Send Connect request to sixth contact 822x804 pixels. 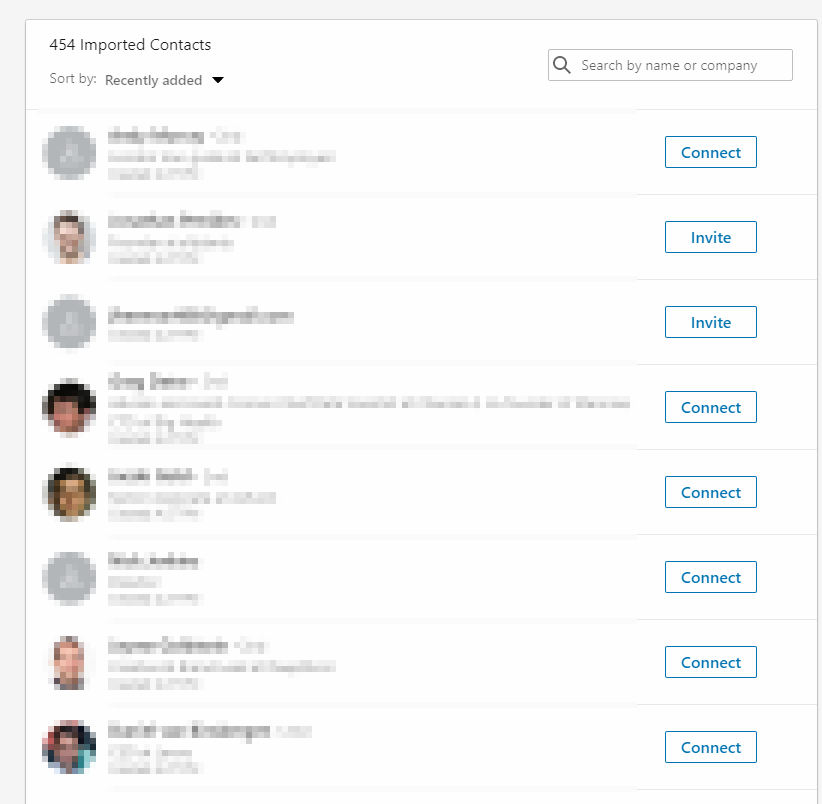710,578
